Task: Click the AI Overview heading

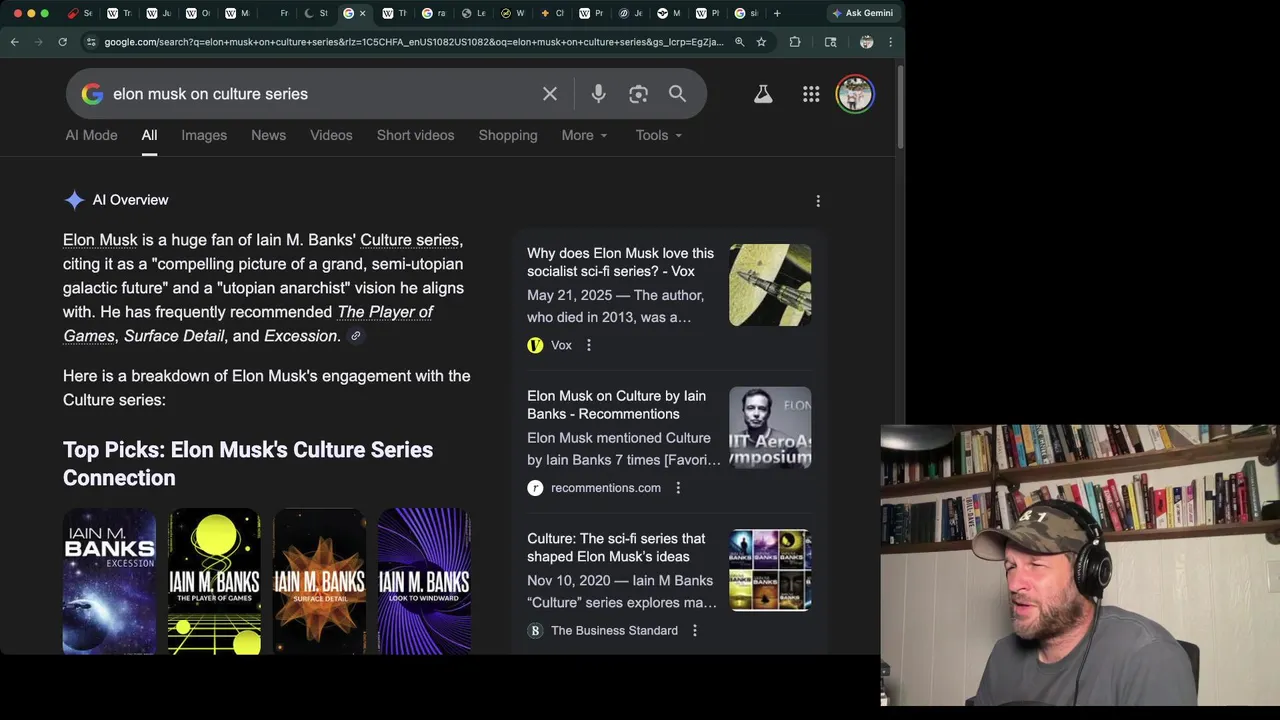Action: point(130,200)
